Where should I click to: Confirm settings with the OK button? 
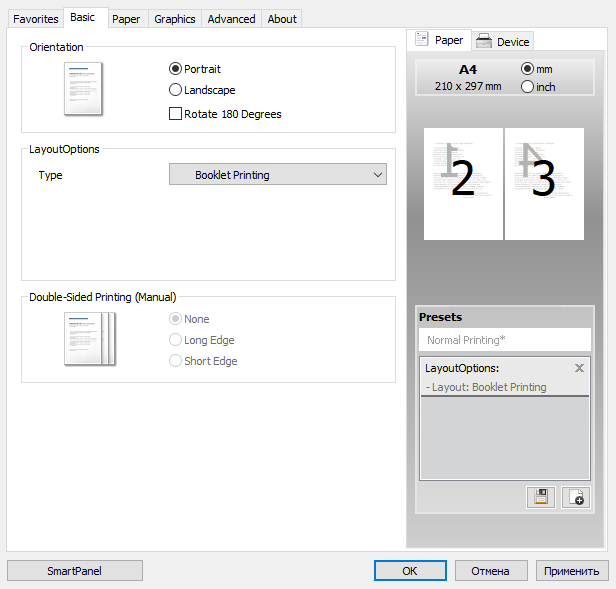coord(410,571)
